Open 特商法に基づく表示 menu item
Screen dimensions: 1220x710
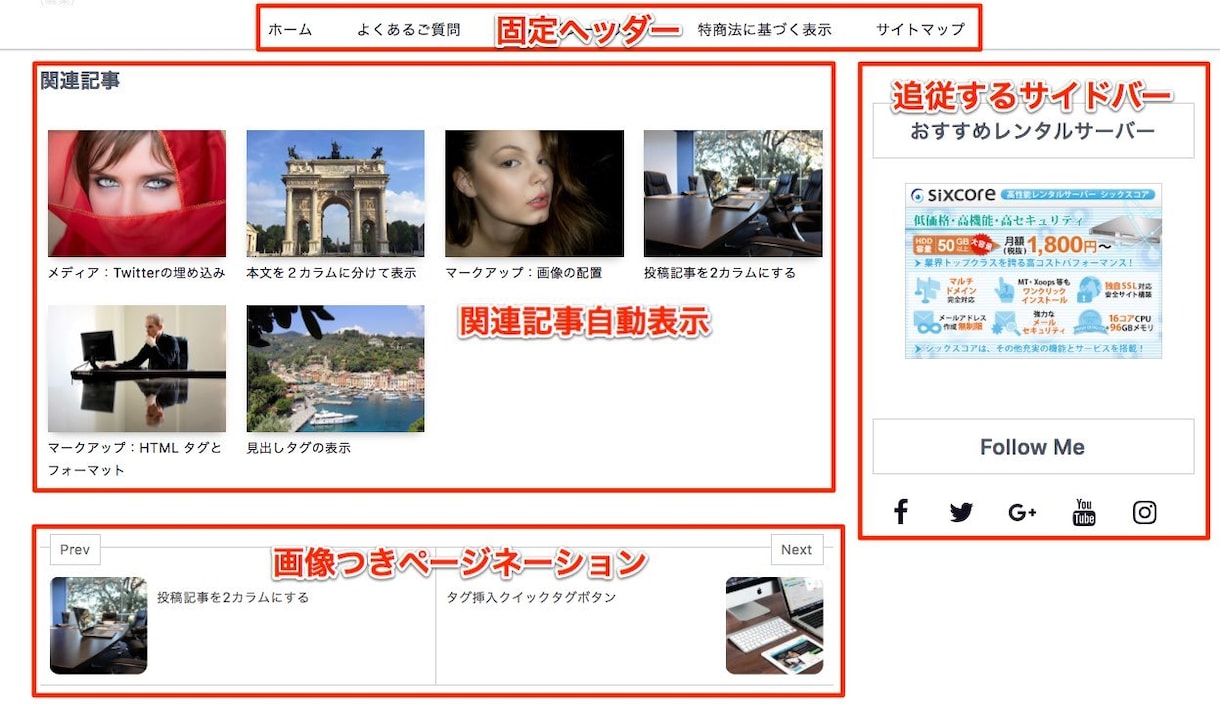click(765, 29)
